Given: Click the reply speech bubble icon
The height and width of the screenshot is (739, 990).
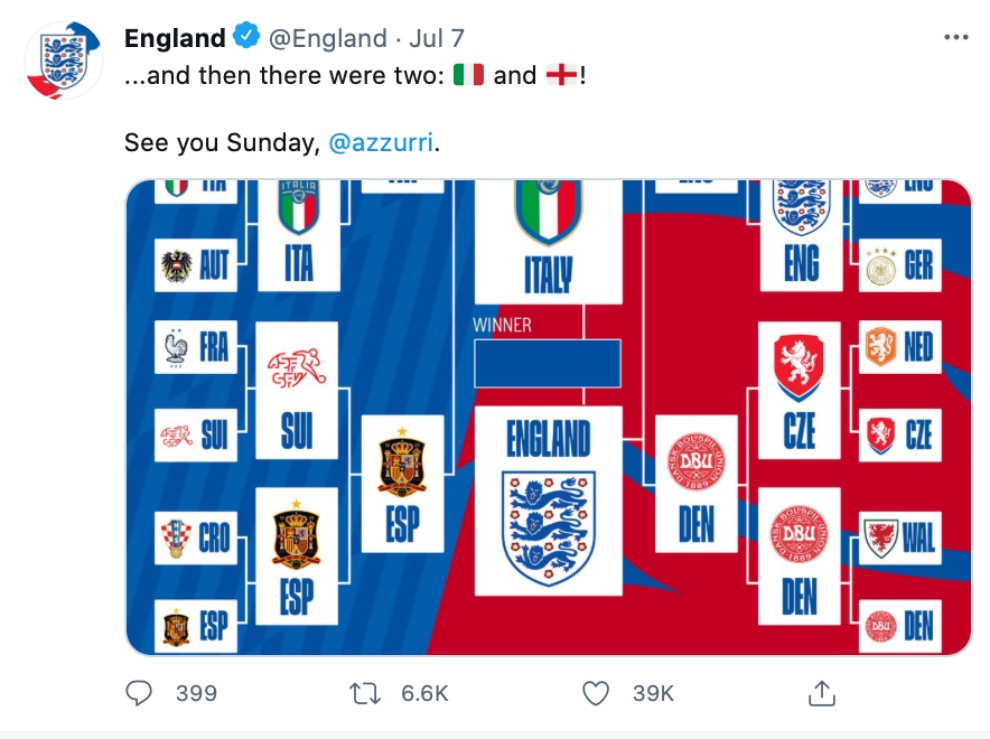Looking at the screenshot, I should tap(139, 693).
